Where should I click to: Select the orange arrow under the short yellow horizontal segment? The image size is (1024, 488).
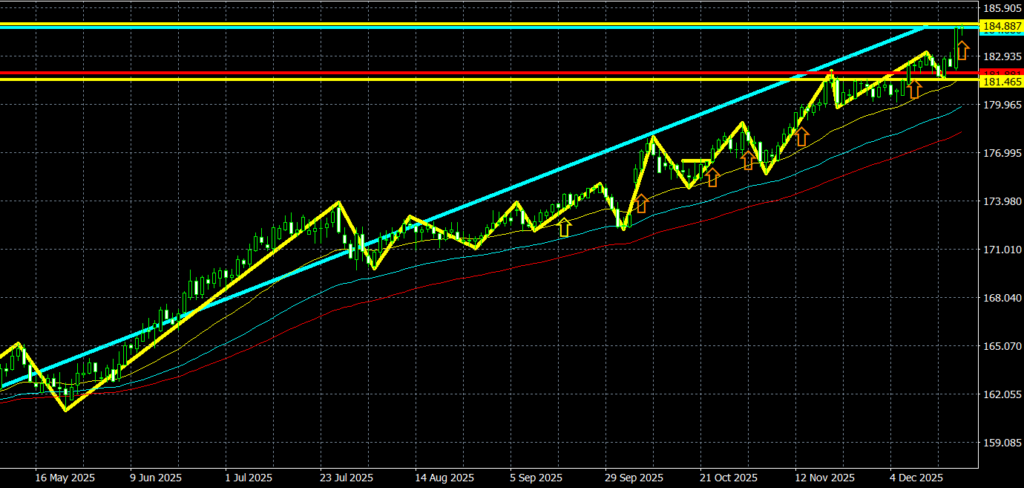pyautogui.click(x=713, y=177)
